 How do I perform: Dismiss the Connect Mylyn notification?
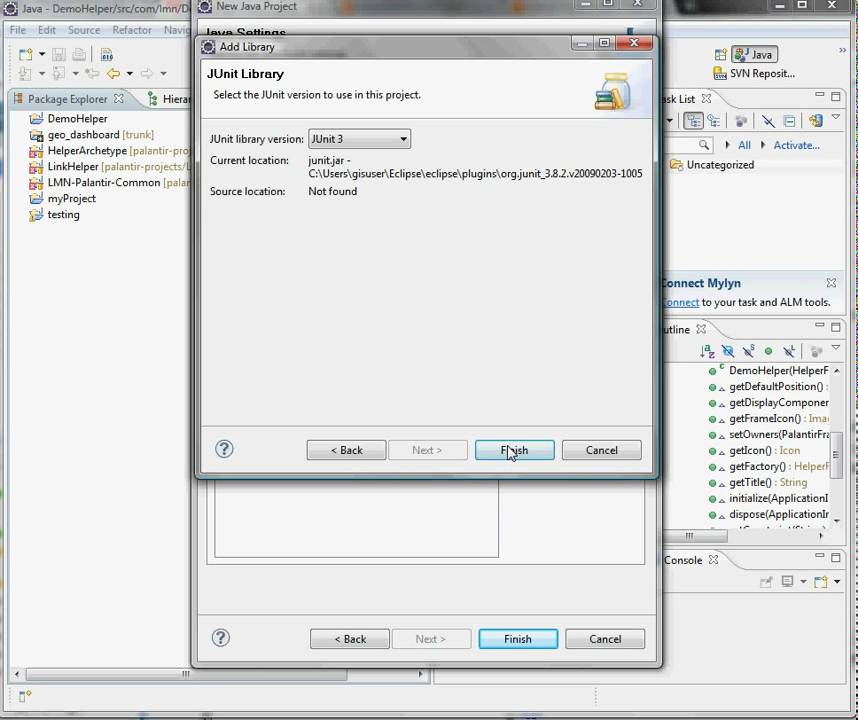point(831,283)
